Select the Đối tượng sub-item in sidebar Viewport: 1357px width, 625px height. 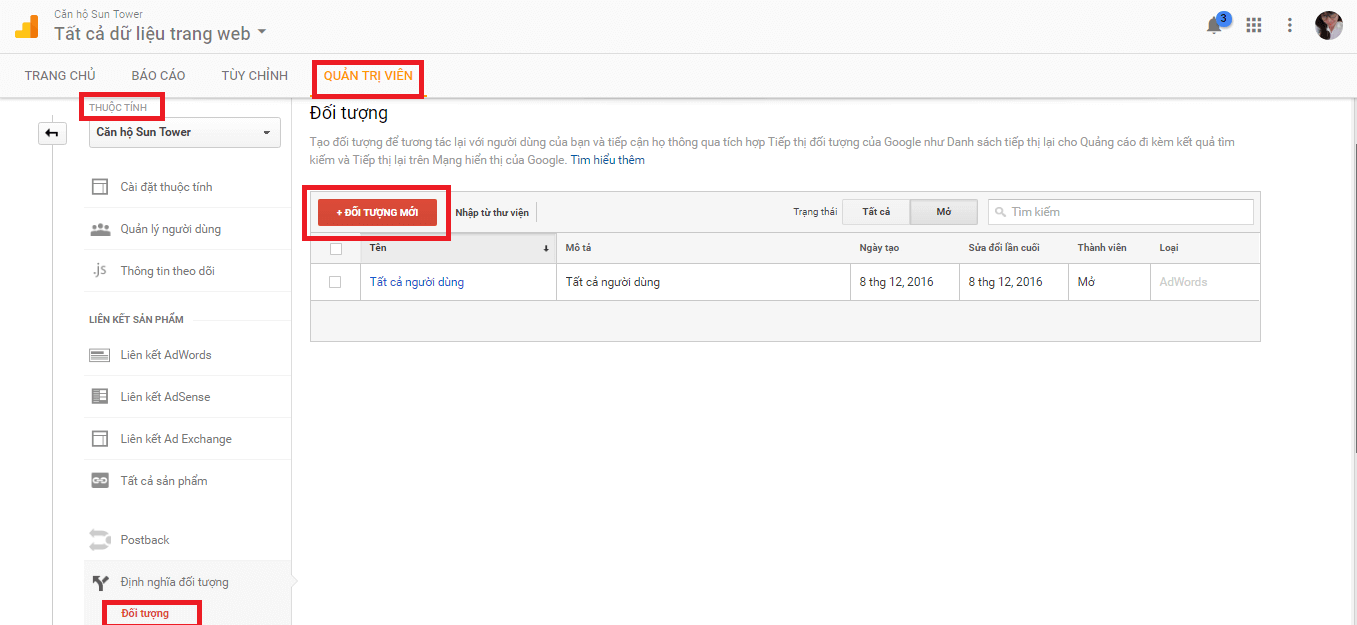(145, 613)
